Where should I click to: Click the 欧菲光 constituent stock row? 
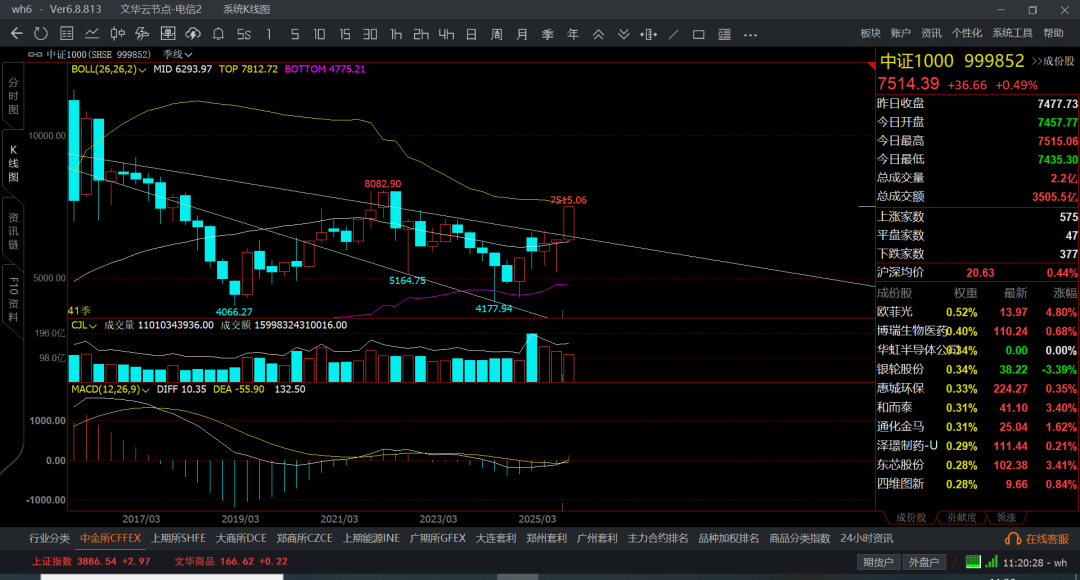[977, 312]
